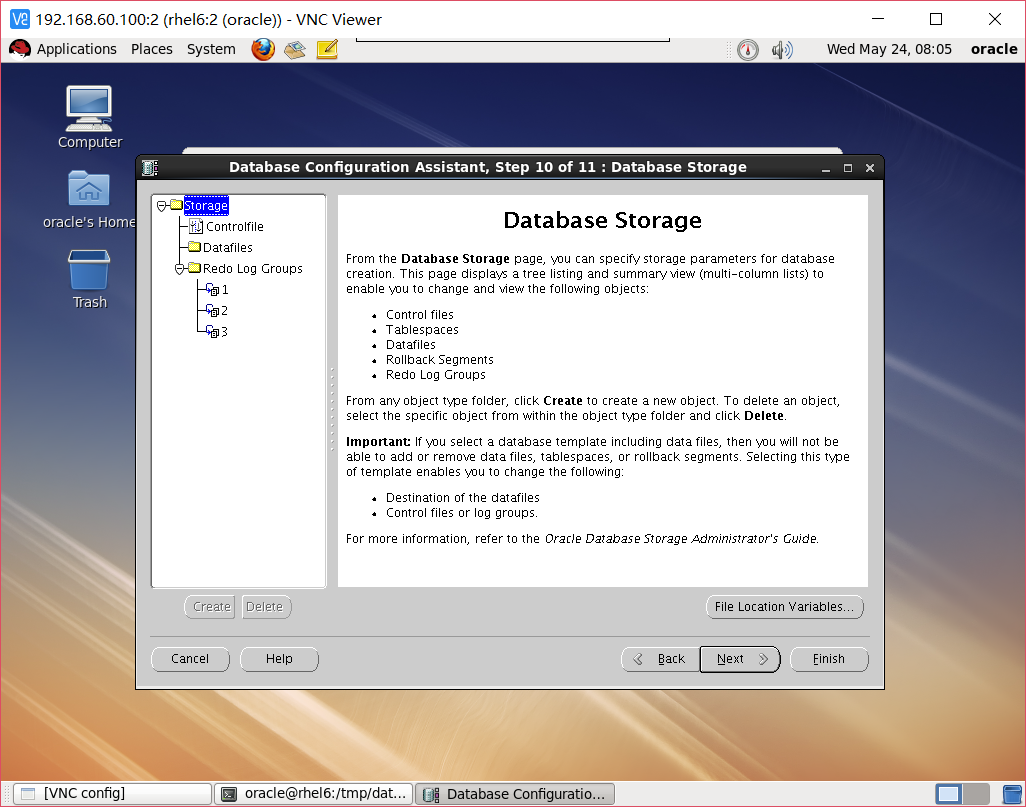
Task: Click the system monitor gauge in the panel
Action: point(747,49)
